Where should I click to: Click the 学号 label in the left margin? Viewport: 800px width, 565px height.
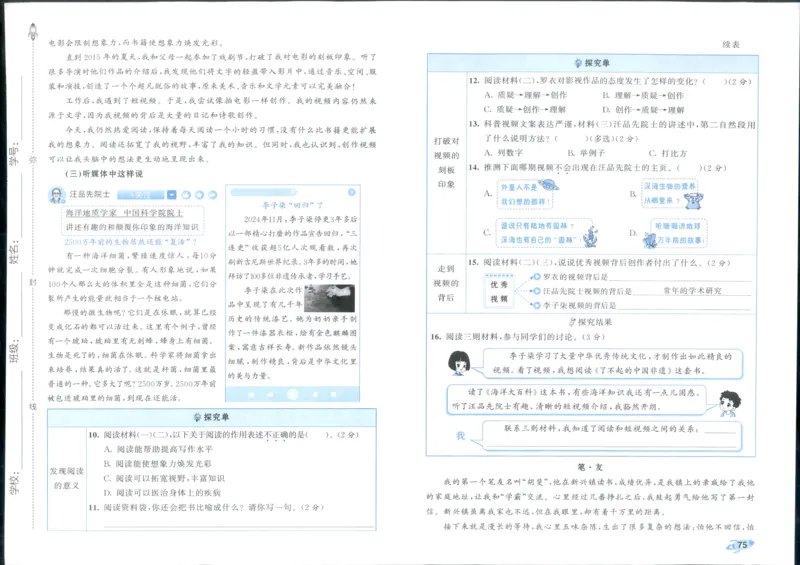pos(14,154)
